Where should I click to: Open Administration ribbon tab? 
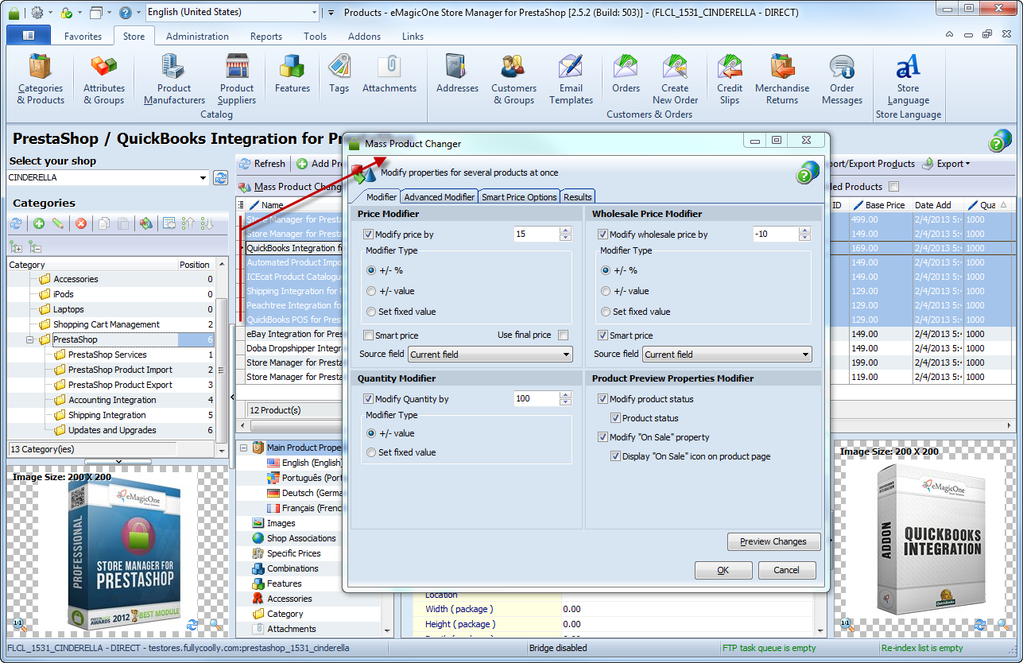coord(197,37)
